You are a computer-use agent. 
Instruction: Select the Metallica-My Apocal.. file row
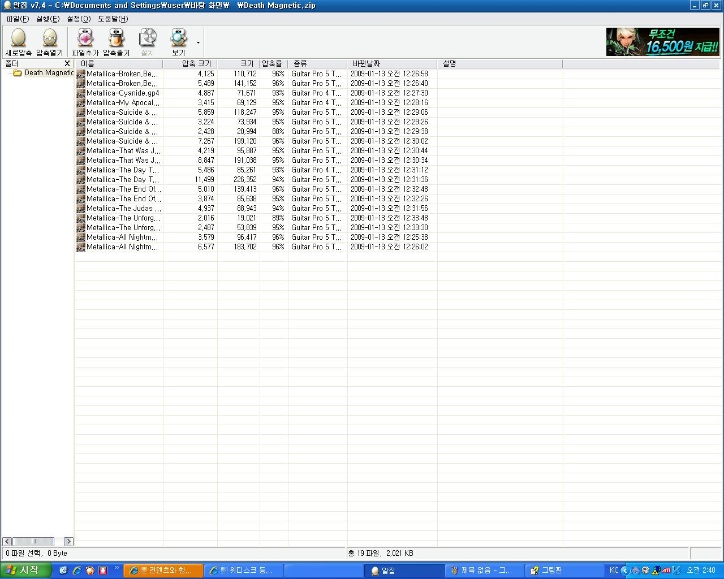(256, 103)
